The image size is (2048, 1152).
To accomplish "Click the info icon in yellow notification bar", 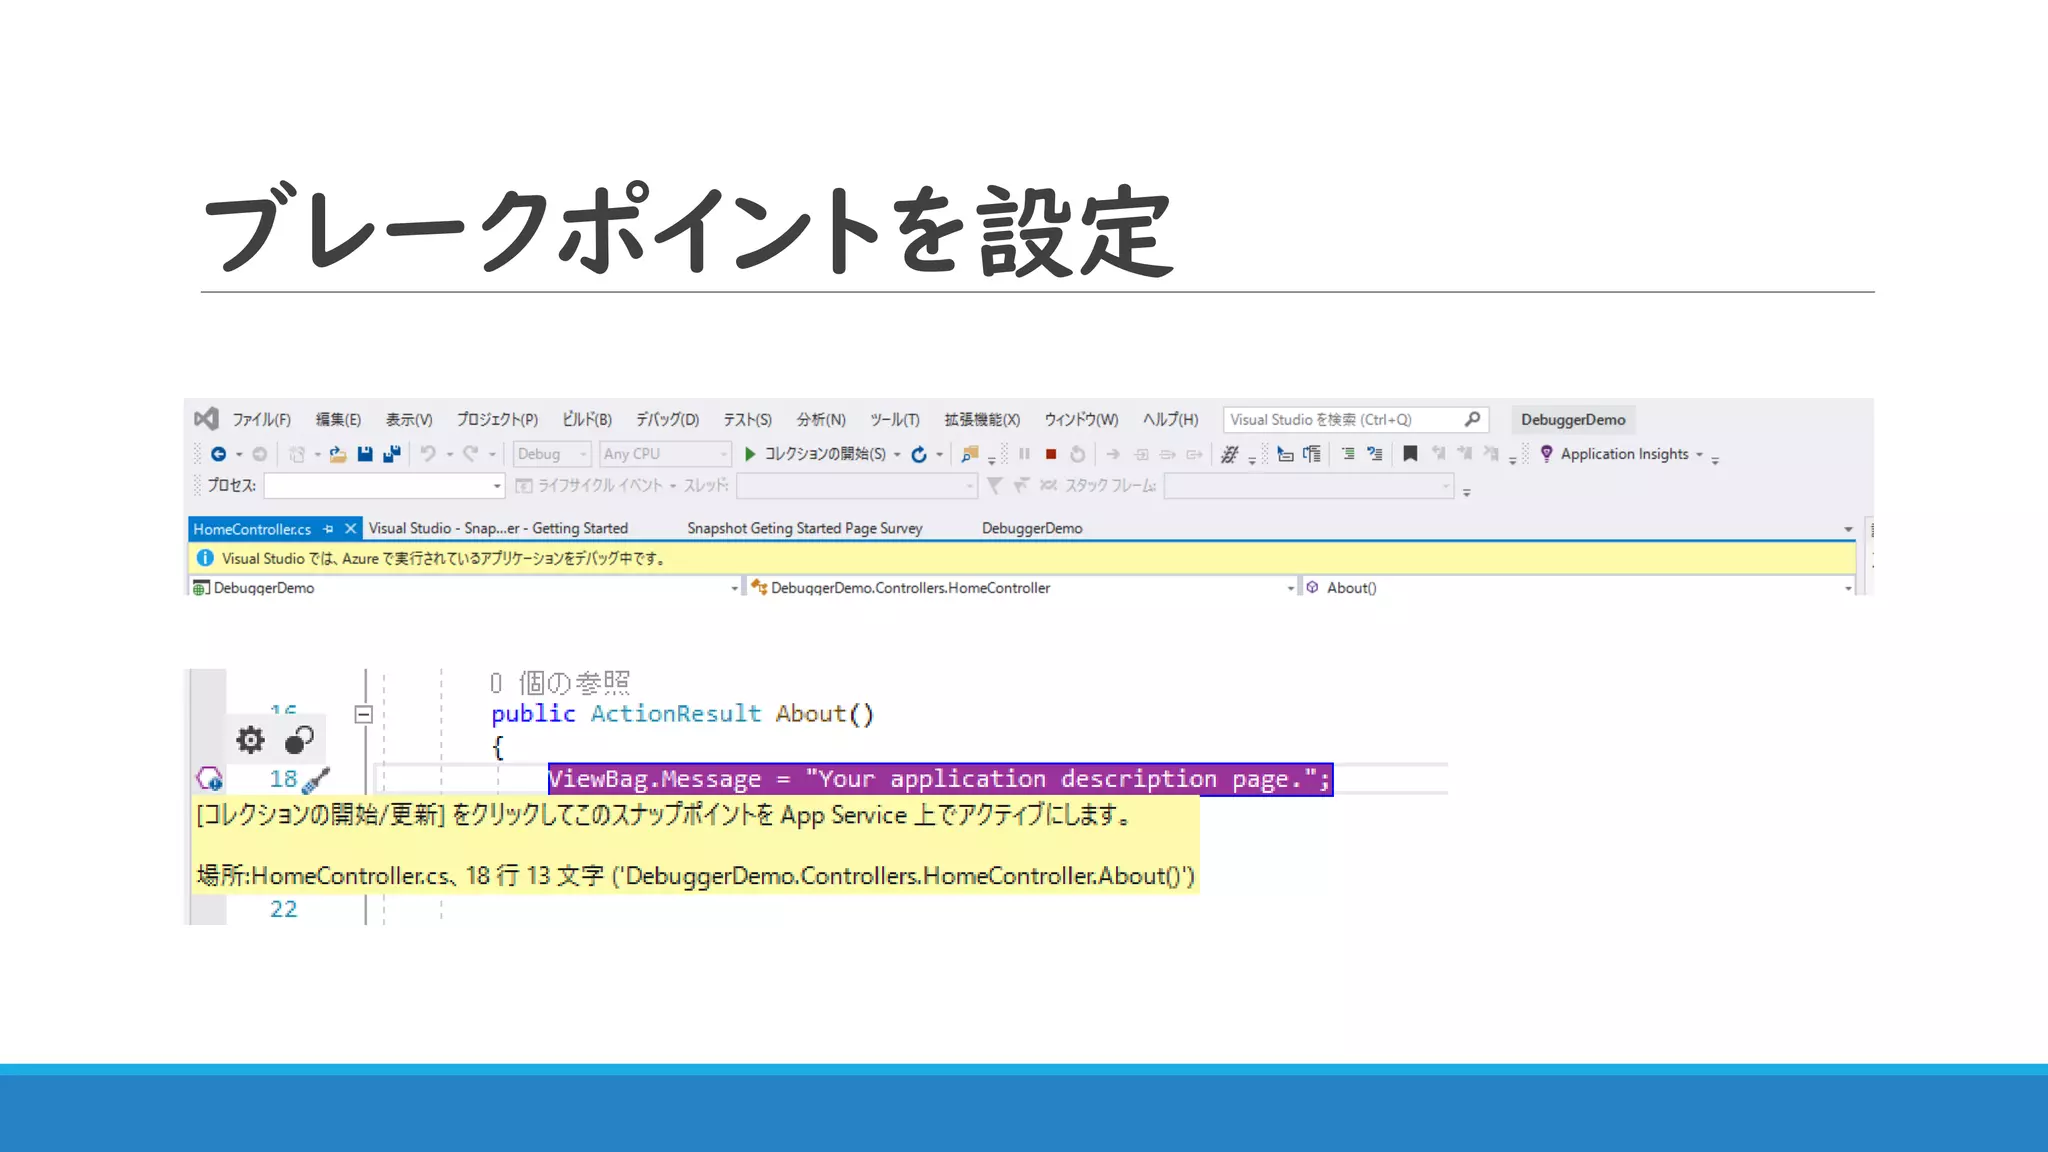I will 205,558.
